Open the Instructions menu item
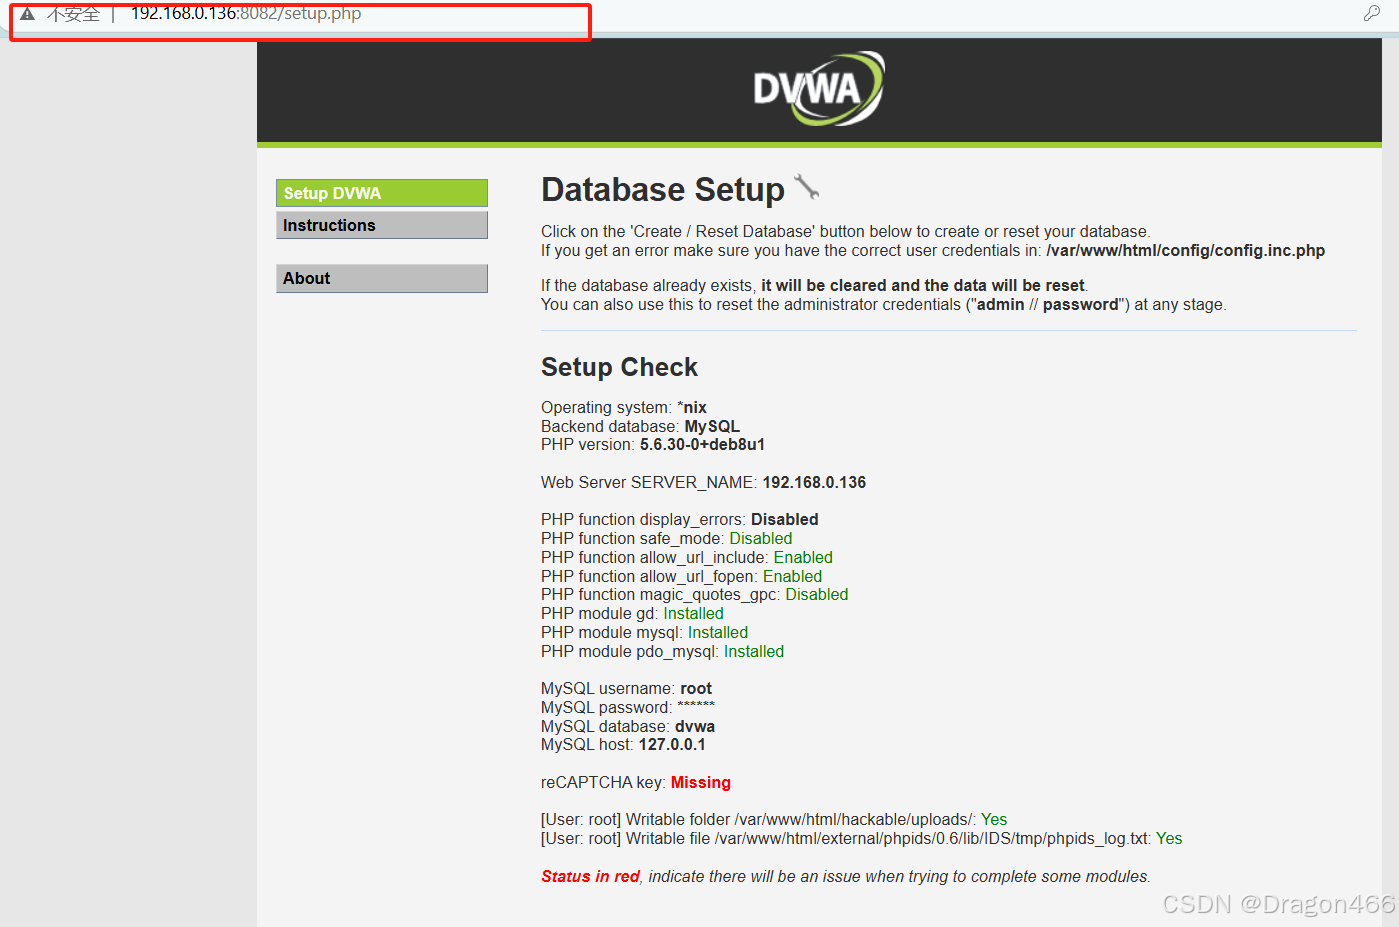This screenshot has height=927, width=1399. point(382,225)
